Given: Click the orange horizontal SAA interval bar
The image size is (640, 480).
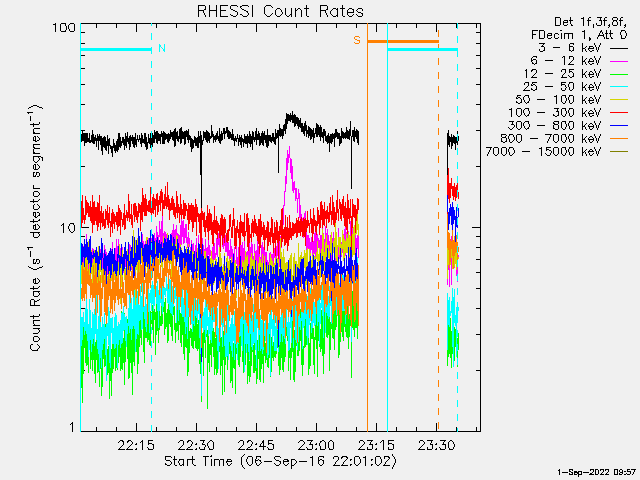Looking at the screenshot, I should tap(403, 41).
